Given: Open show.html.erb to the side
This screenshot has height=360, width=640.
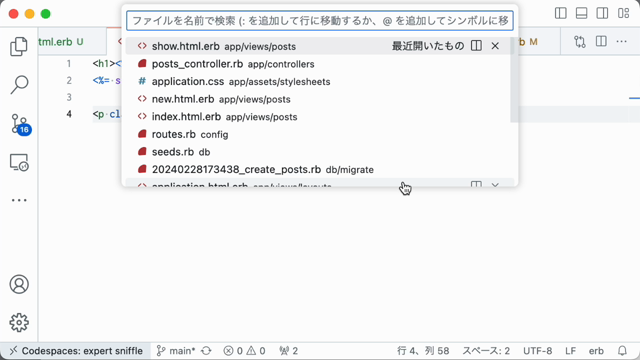Looking at the screenshot, I should click(x=476, y=46).
